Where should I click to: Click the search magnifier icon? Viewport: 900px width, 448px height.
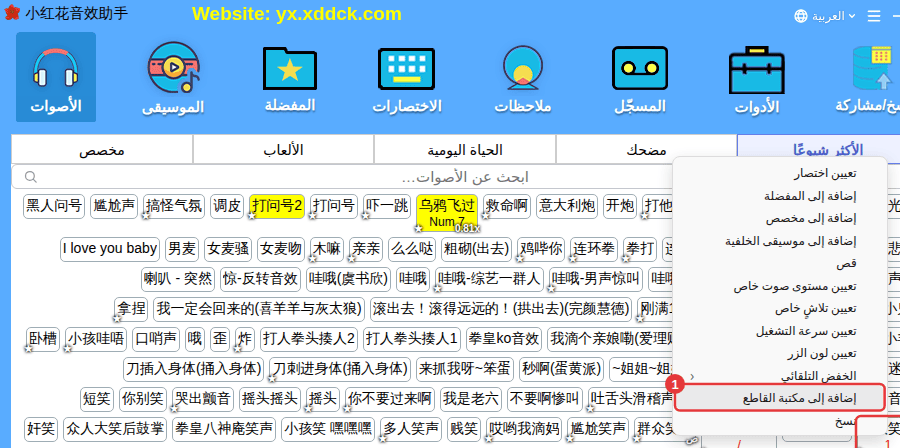tap(31, 177)
